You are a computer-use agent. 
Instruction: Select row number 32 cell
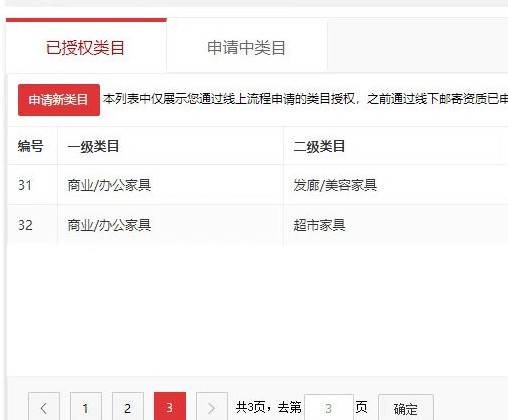(x=32, y=225)
